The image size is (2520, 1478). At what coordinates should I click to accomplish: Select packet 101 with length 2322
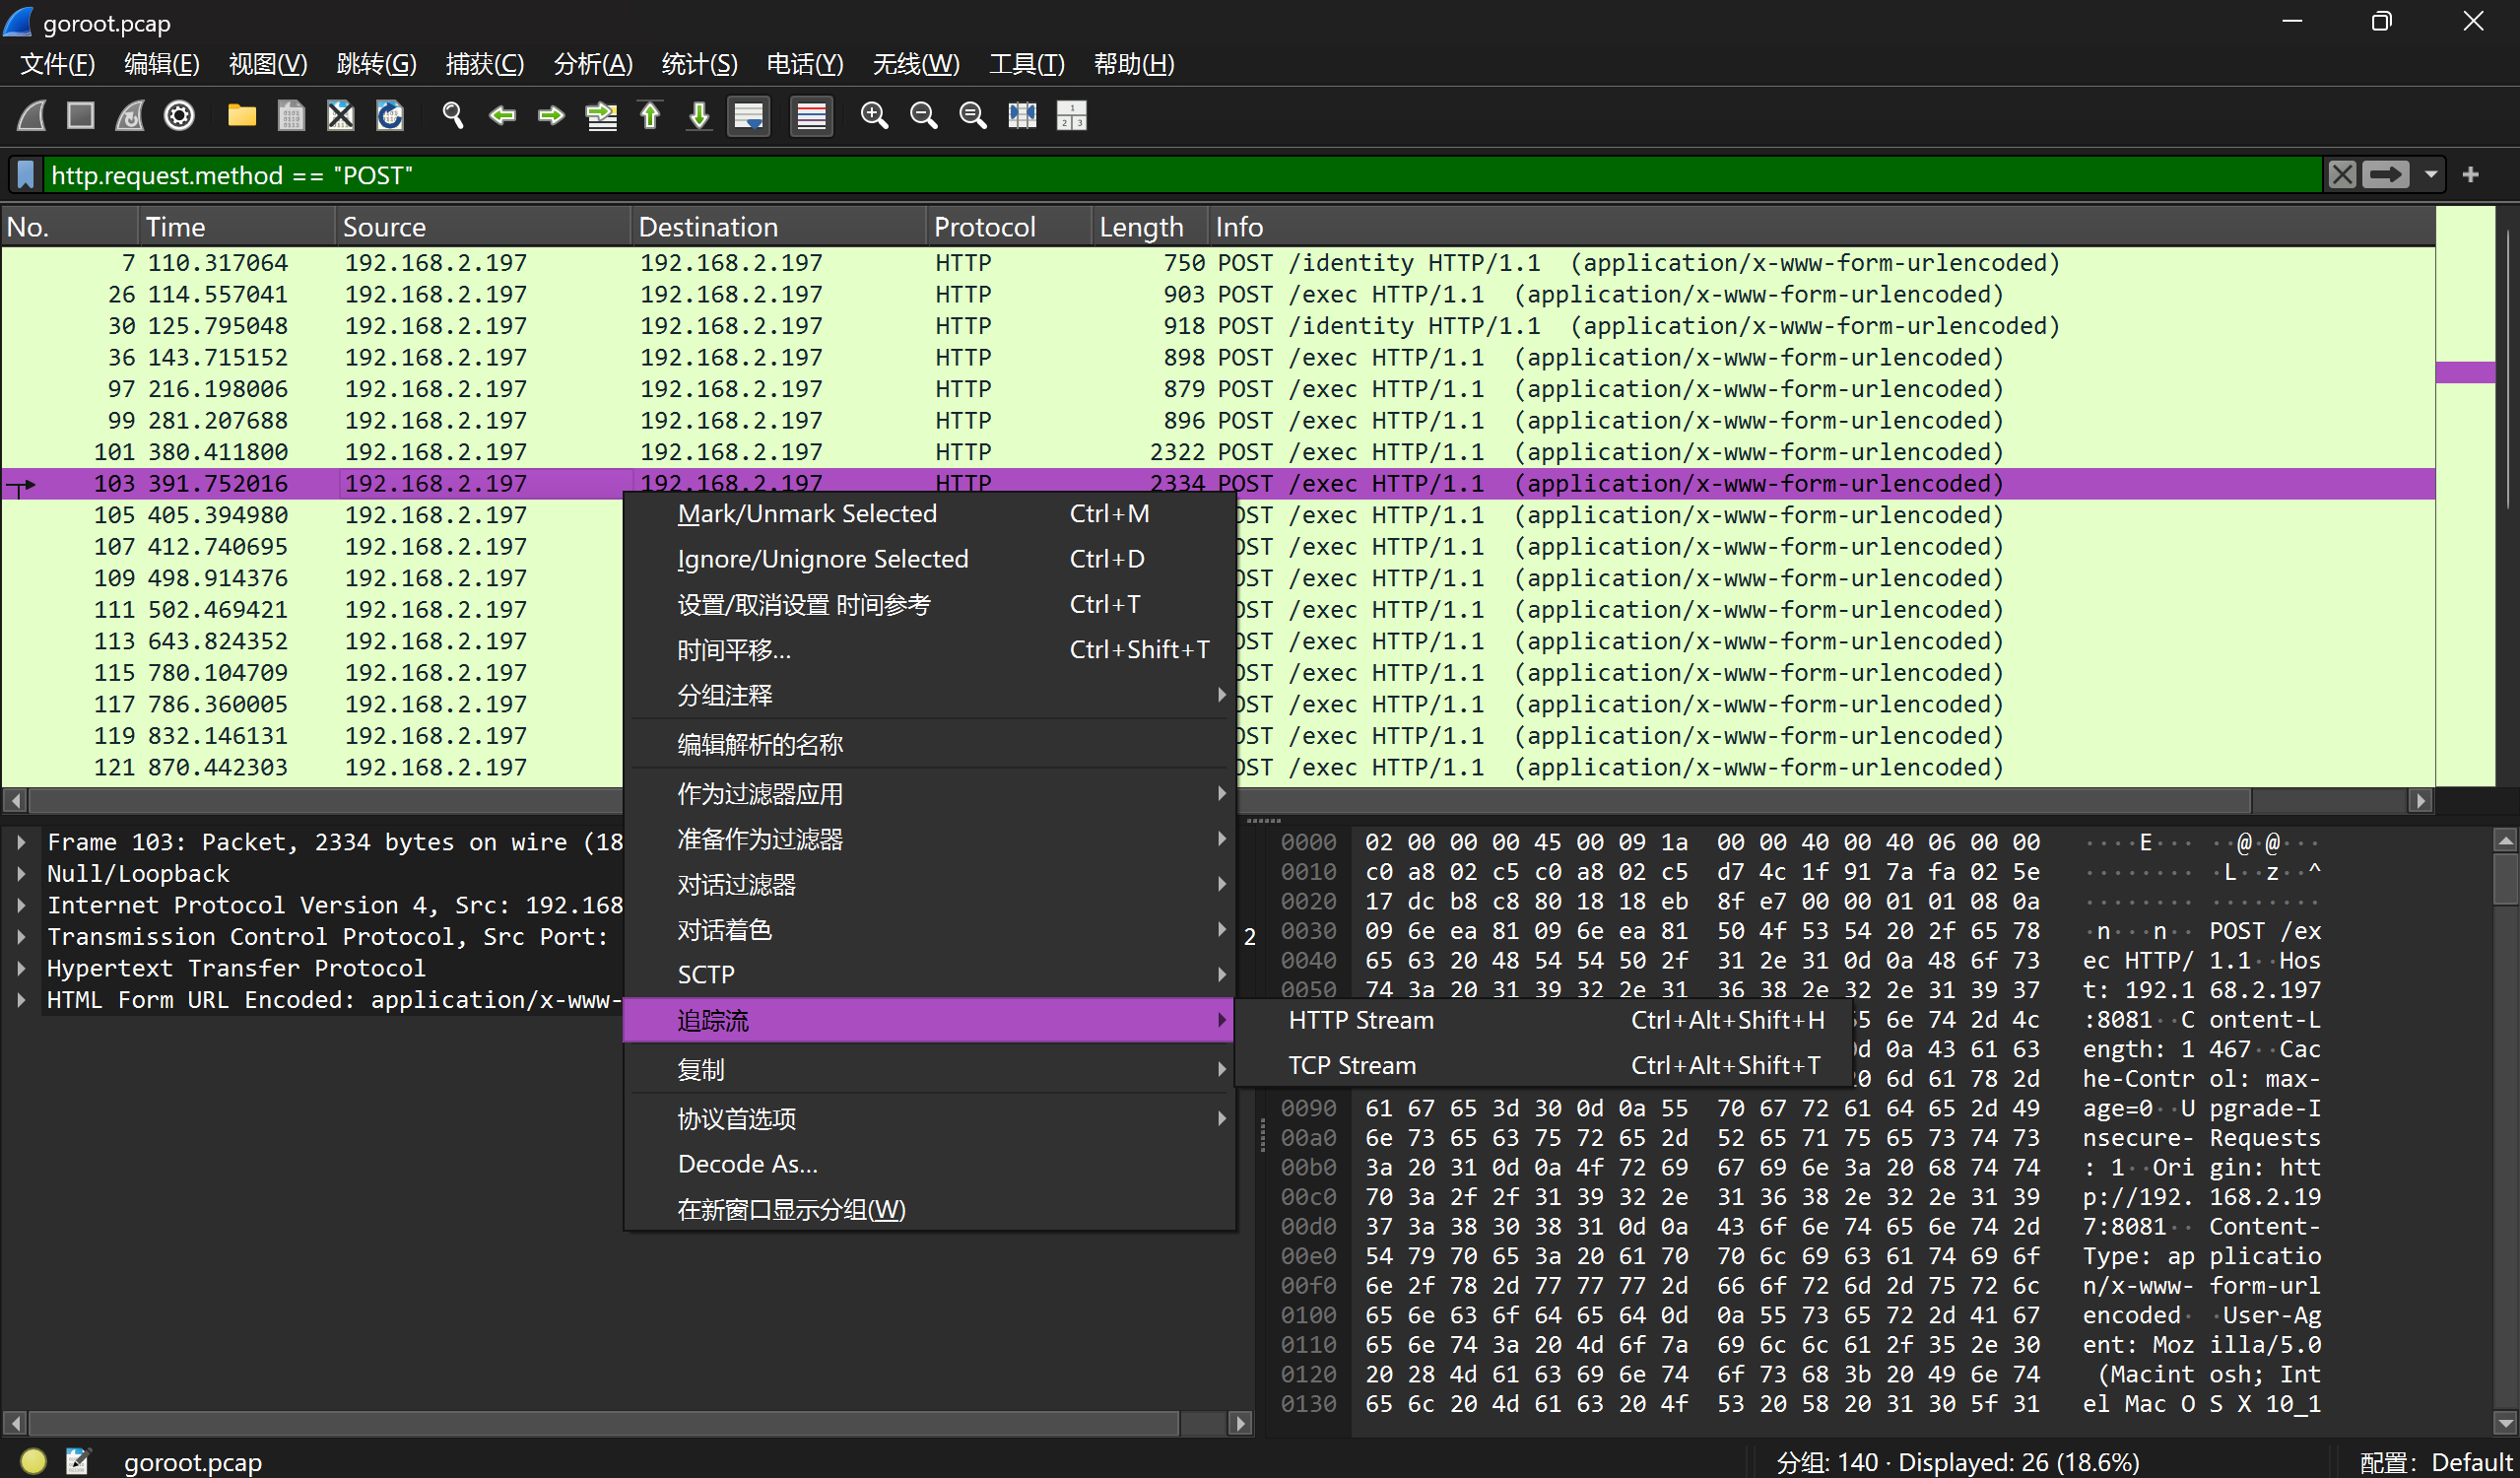(x=1218, y=452)
